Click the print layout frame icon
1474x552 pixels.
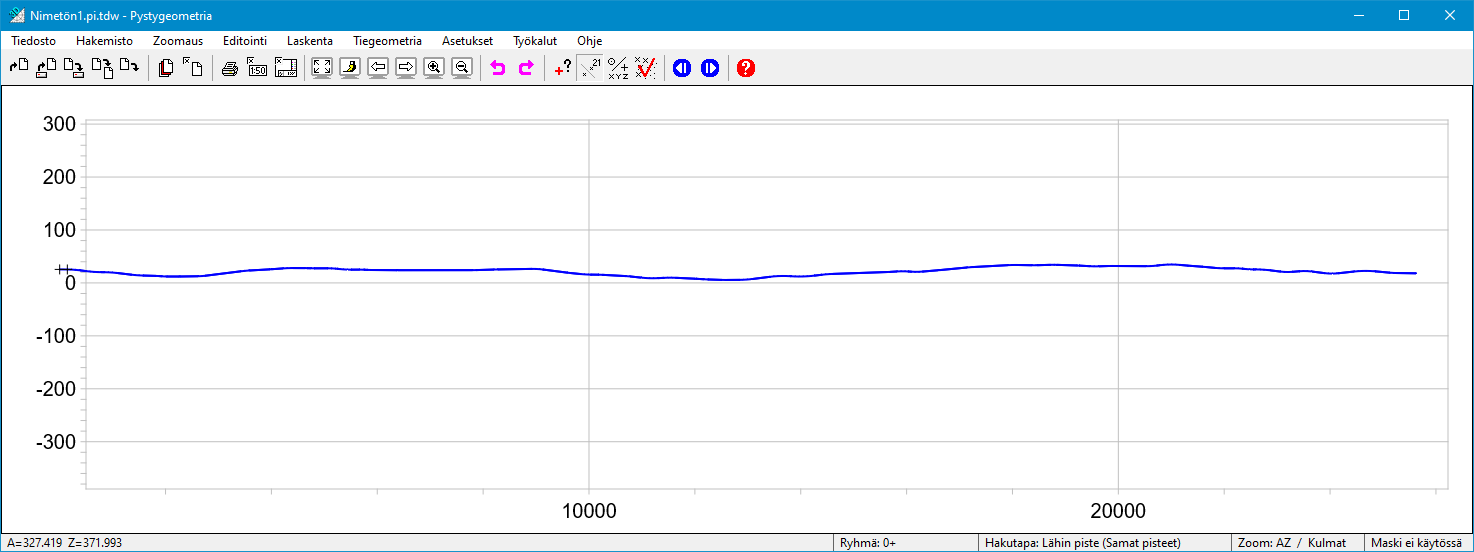click(x=286, y=68)
